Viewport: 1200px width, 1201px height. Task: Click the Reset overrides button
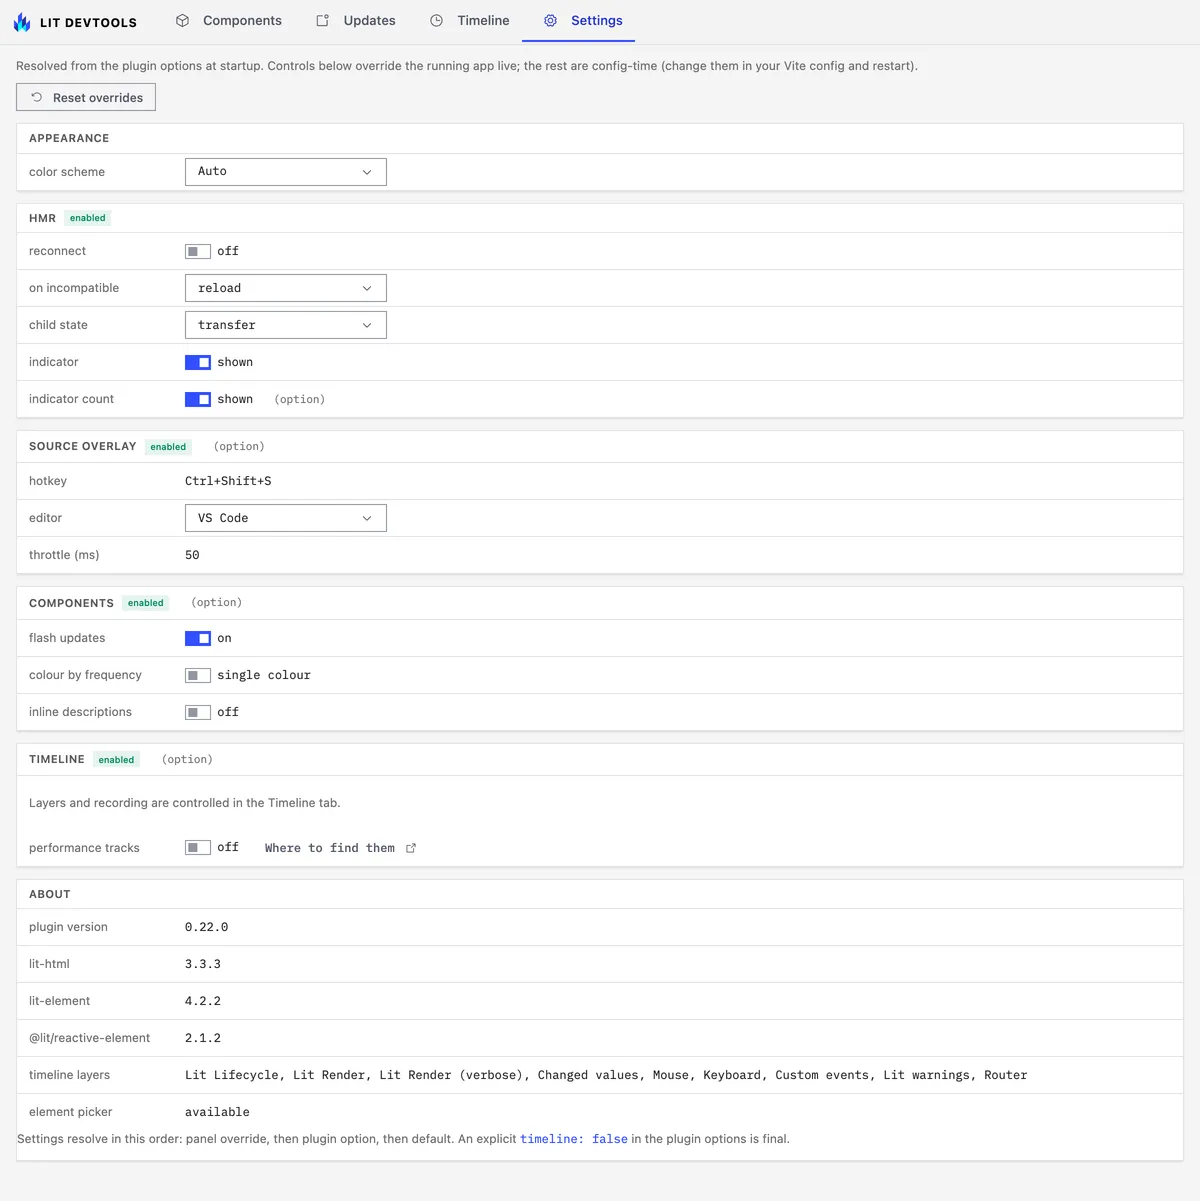86,97
